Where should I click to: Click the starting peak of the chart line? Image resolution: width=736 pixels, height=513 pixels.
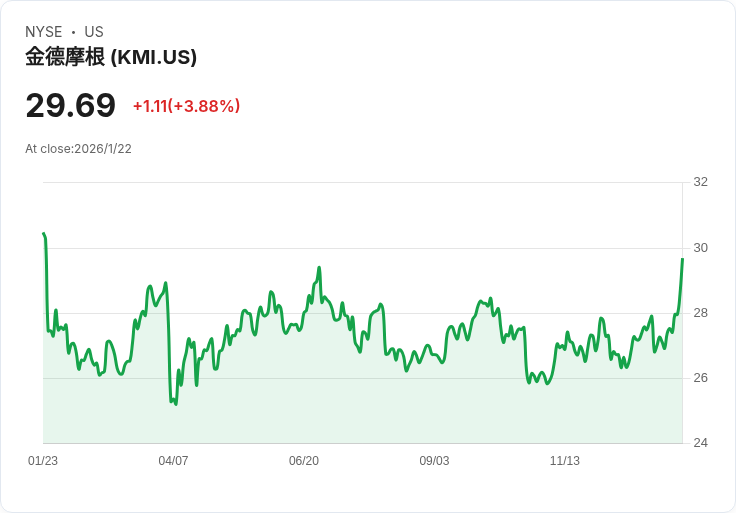coord(44,234)
